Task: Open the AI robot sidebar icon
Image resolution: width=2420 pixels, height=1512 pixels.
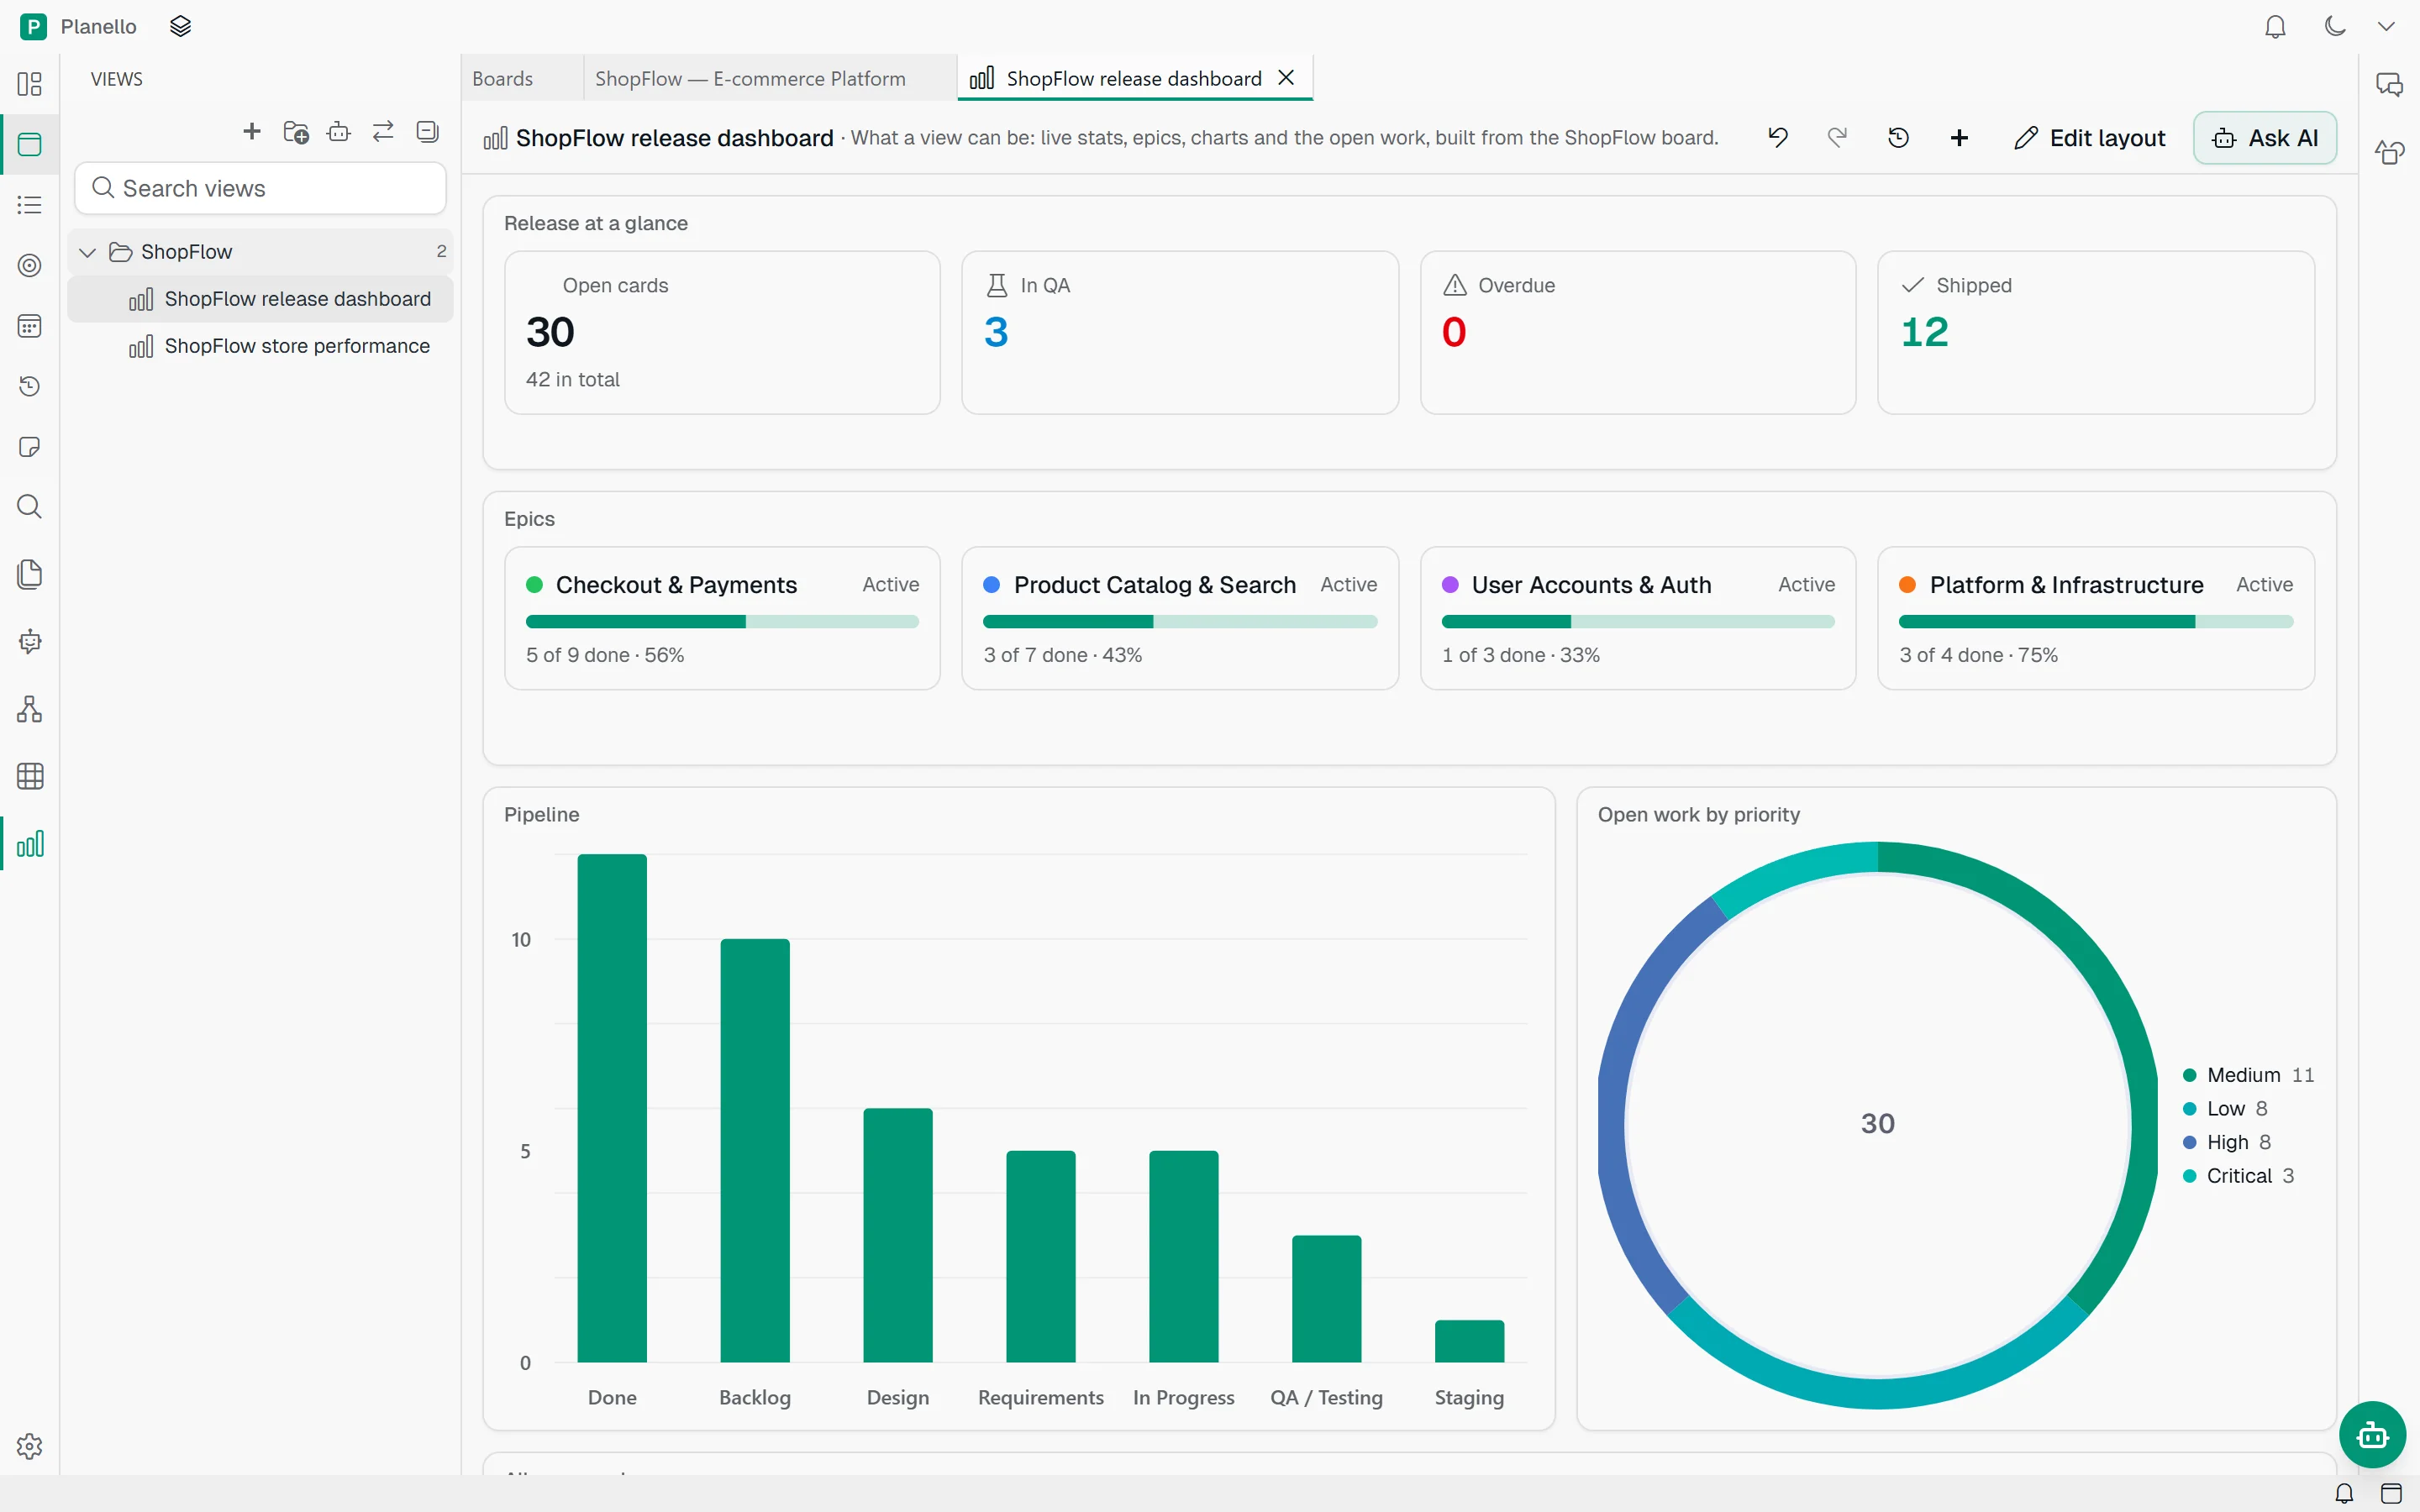Action: click(x=30, y=641)
